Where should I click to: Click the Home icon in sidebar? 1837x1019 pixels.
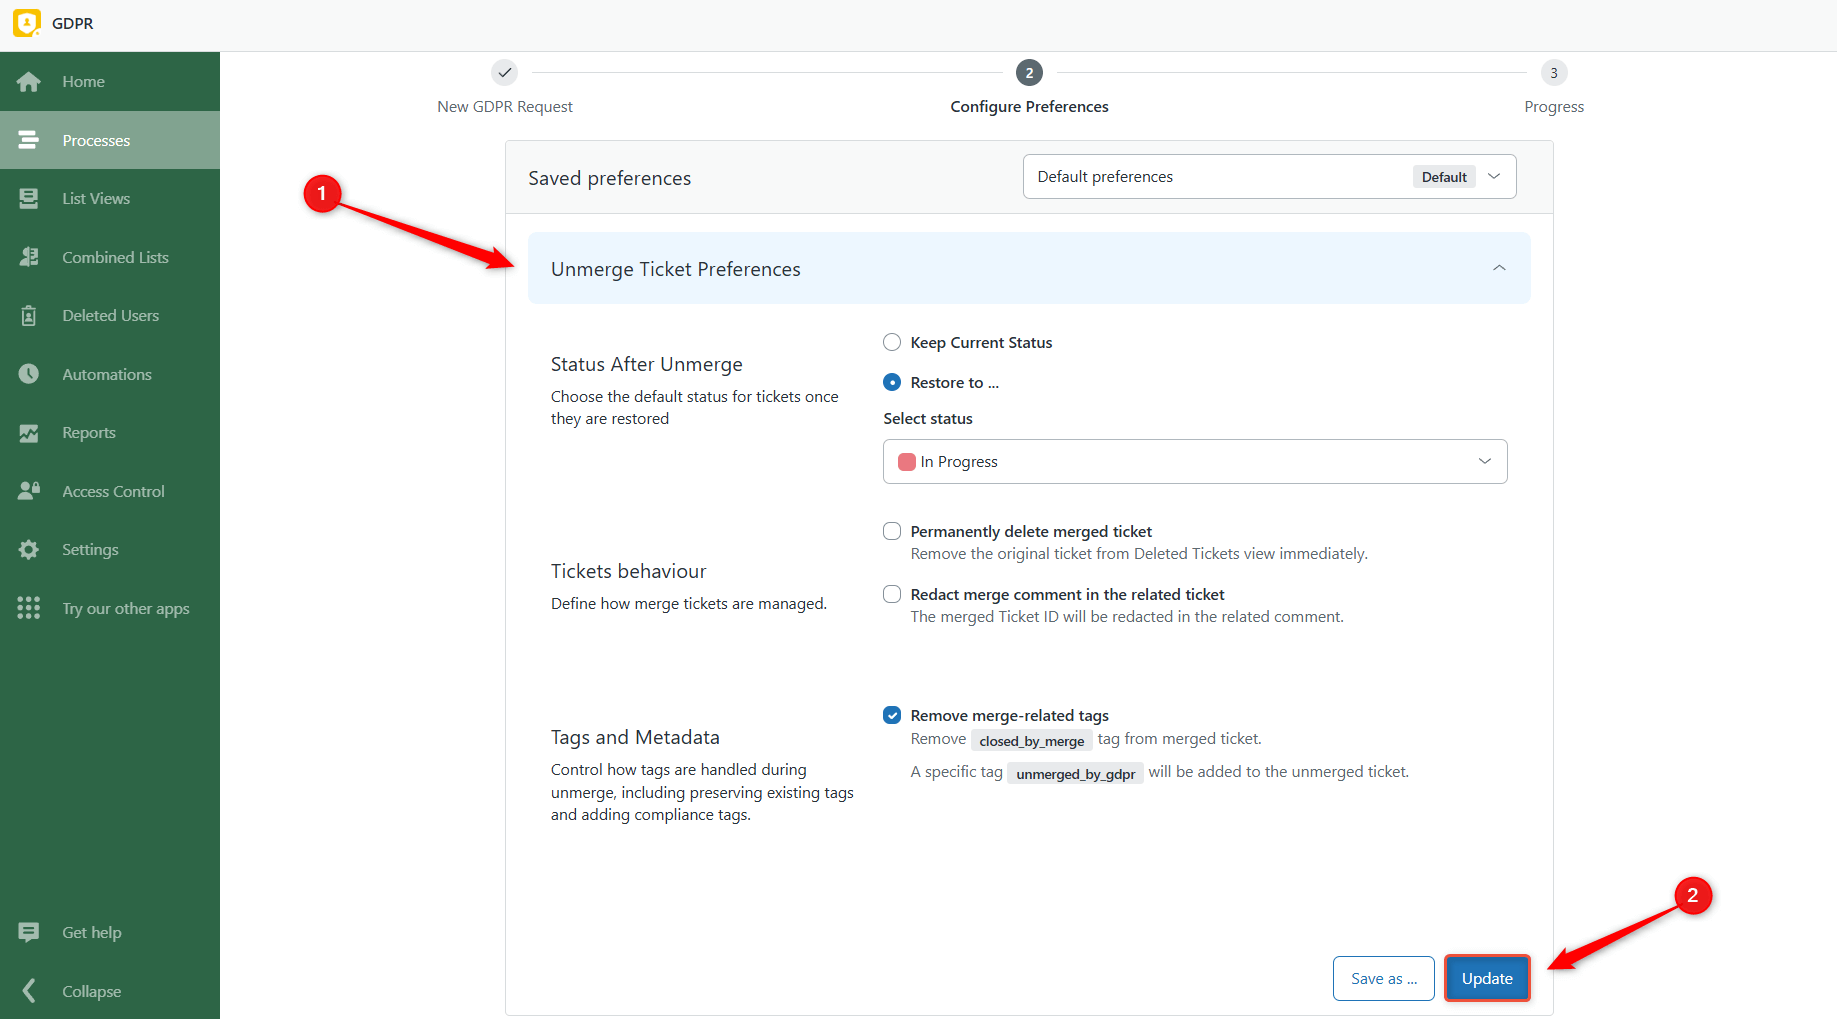point(29,82)
